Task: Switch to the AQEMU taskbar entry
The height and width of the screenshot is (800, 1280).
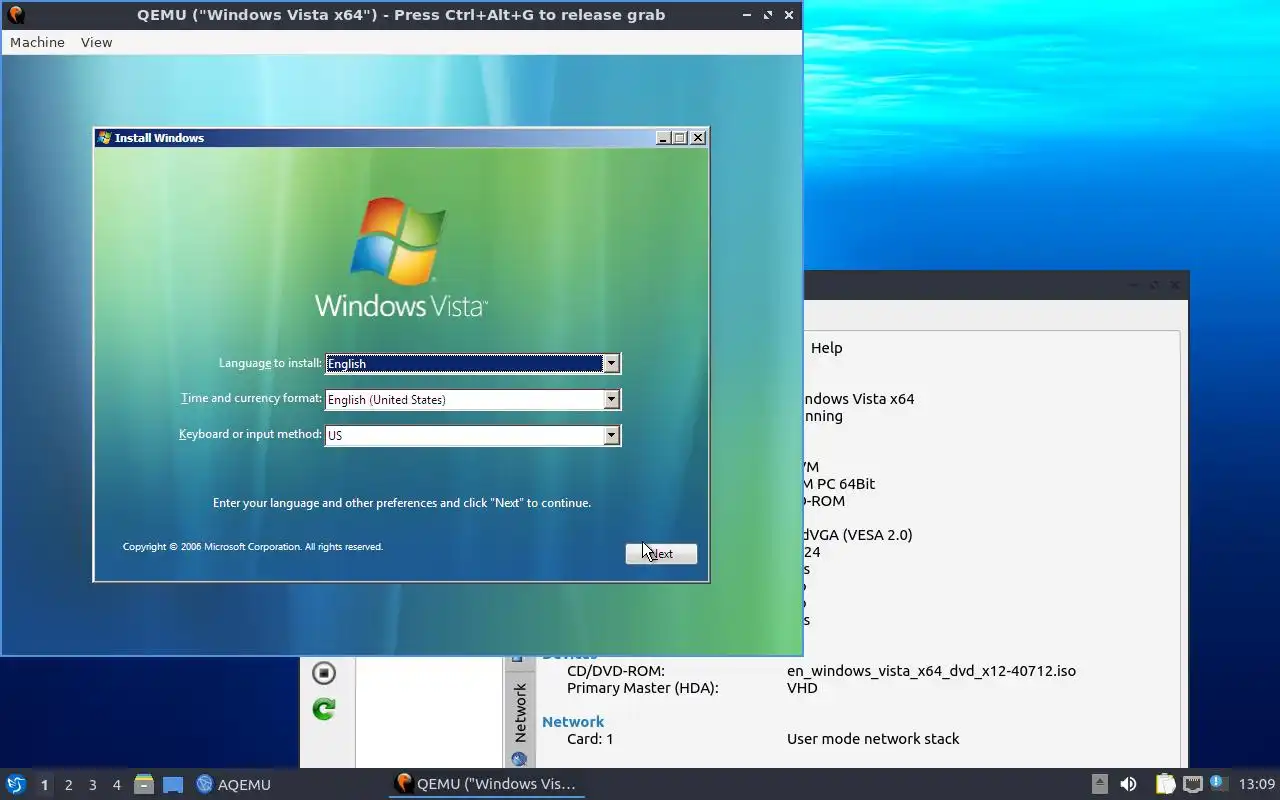Action: pos(233,784)
